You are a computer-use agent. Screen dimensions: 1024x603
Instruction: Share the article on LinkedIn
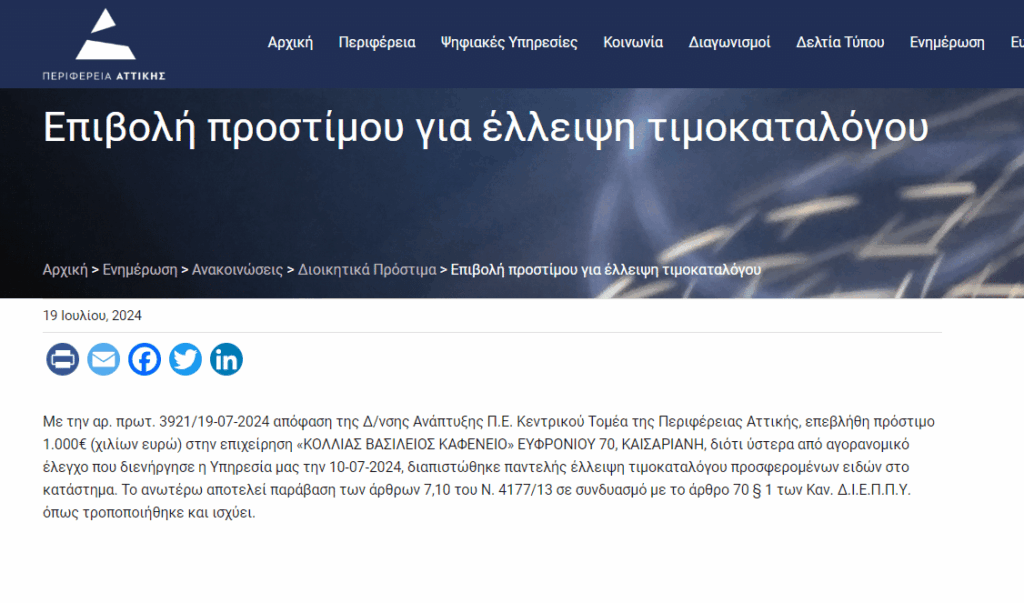click(x=226, y=359)
